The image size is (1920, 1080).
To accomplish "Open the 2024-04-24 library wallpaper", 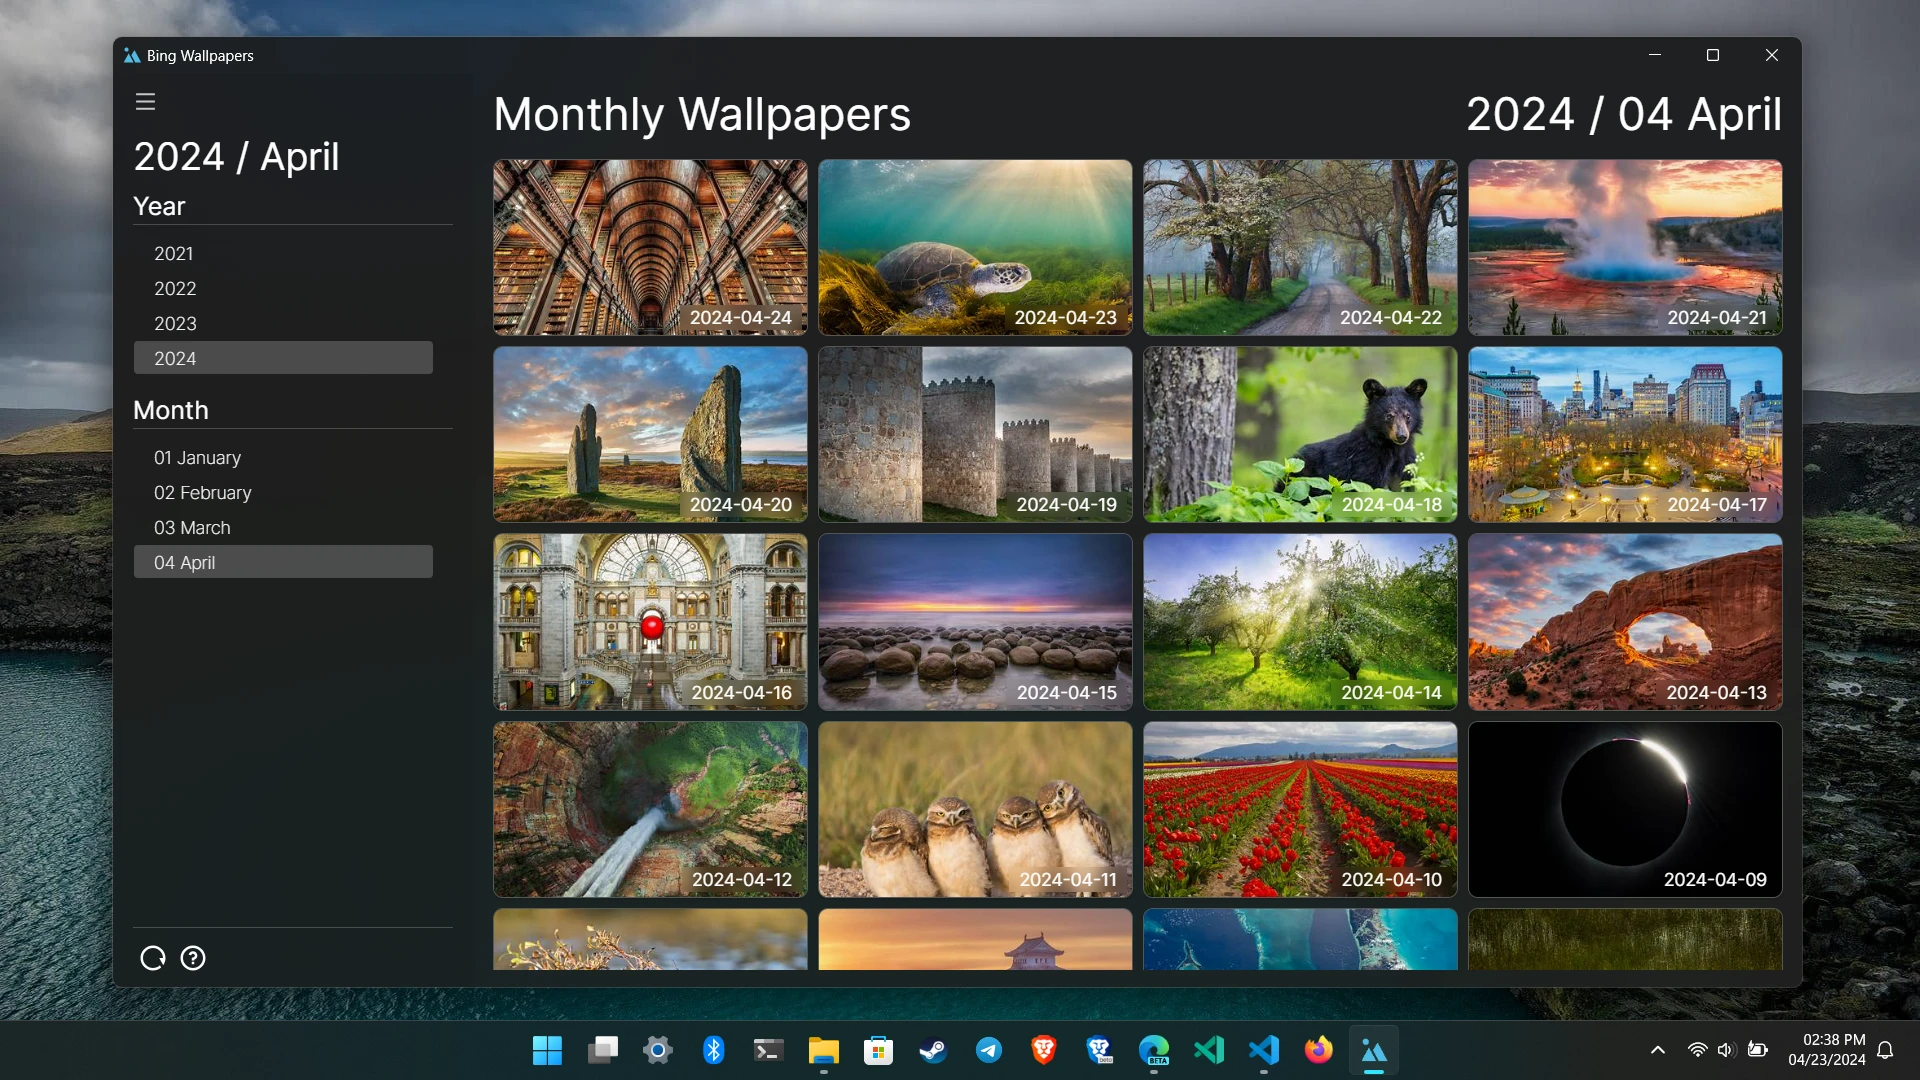I will click(x=650, y=247).
